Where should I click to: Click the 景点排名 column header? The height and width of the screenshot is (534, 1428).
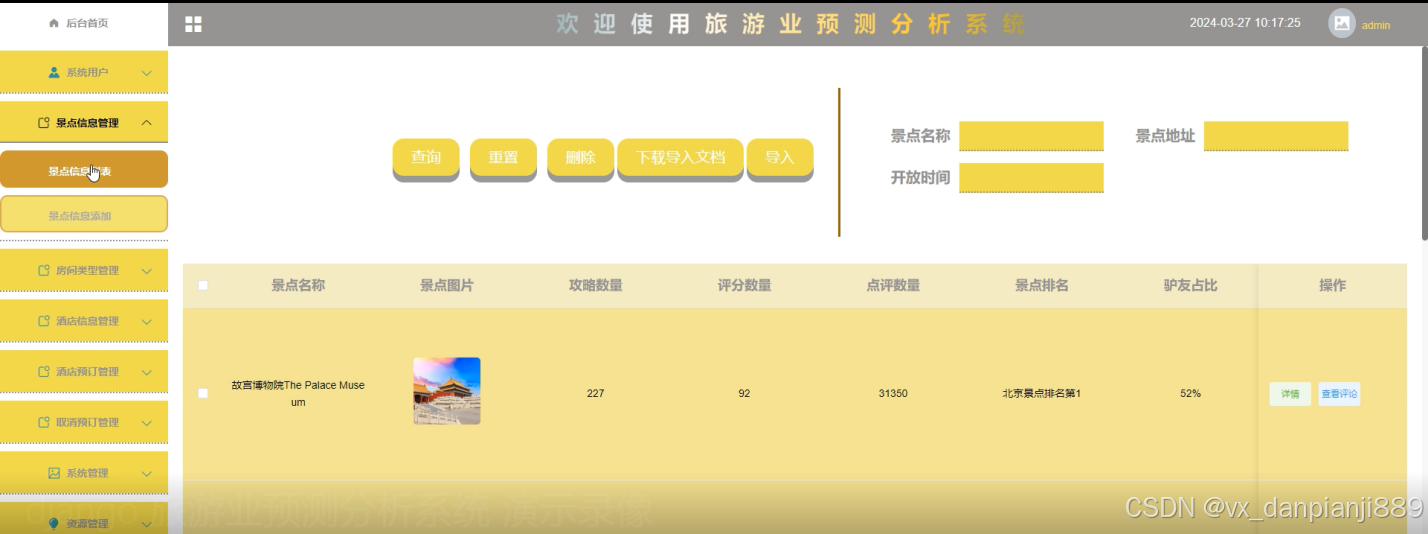(x=1042, y=285)
